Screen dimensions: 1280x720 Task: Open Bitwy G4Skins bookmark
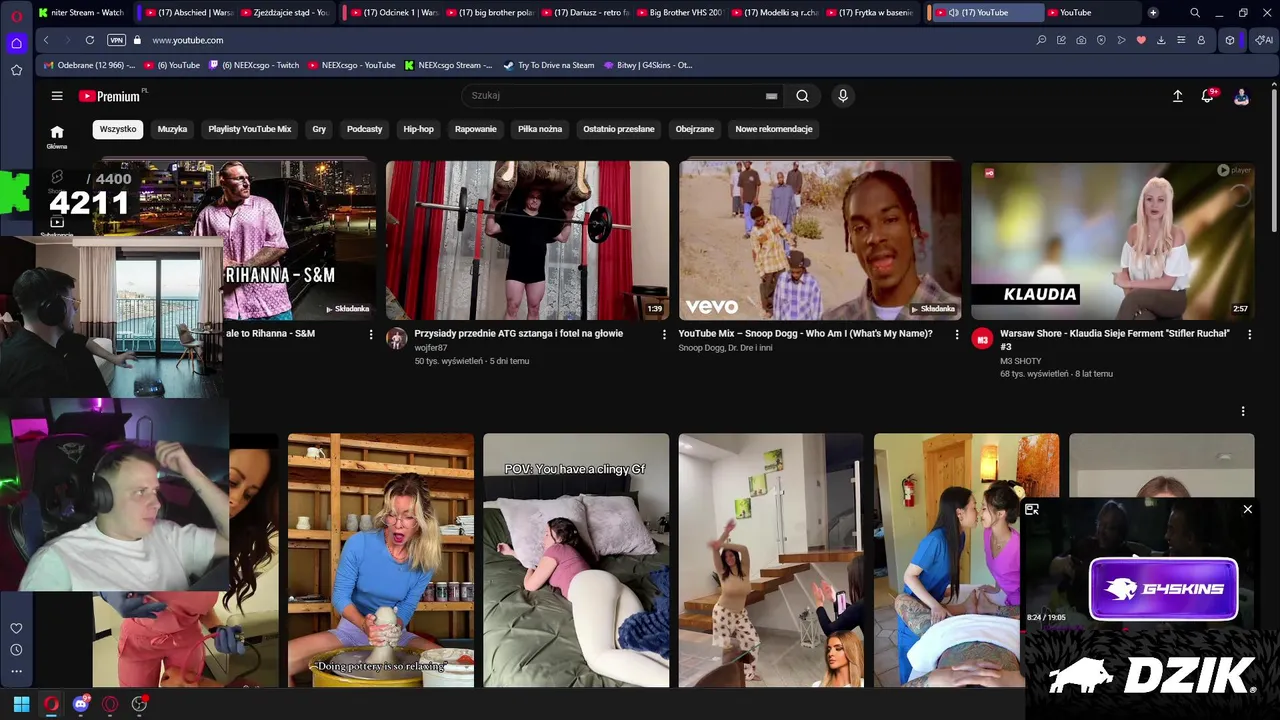(648, 65)
